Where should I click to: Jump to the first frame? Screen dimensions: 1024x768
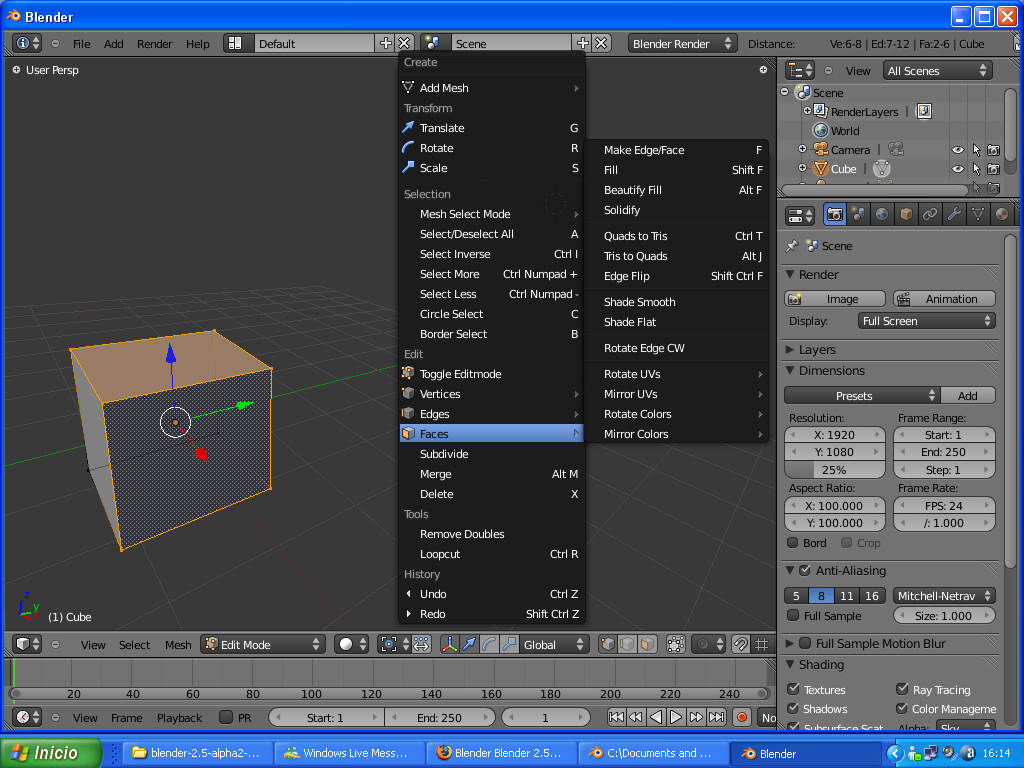click(x=616, y=717)
